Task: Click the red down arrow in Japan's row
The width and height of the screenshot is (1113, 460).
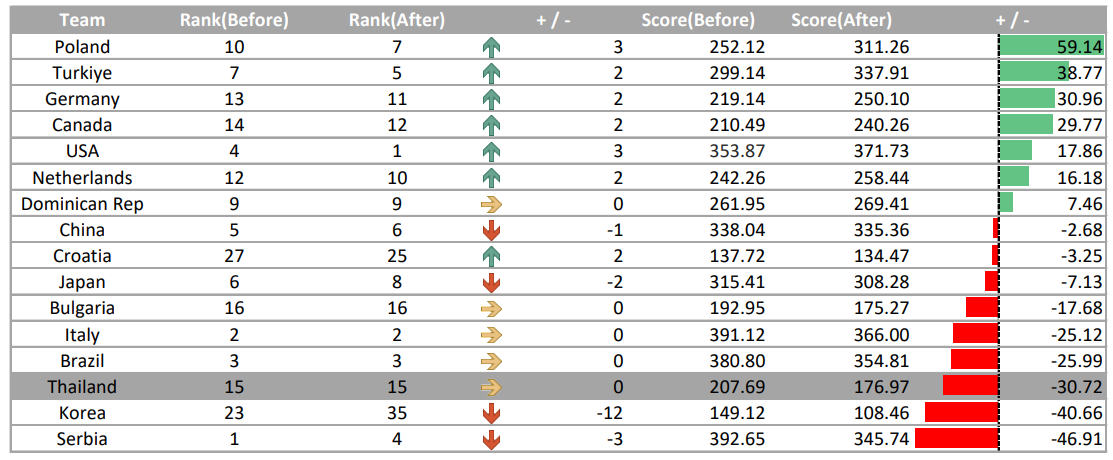Action: coord(490,282)
